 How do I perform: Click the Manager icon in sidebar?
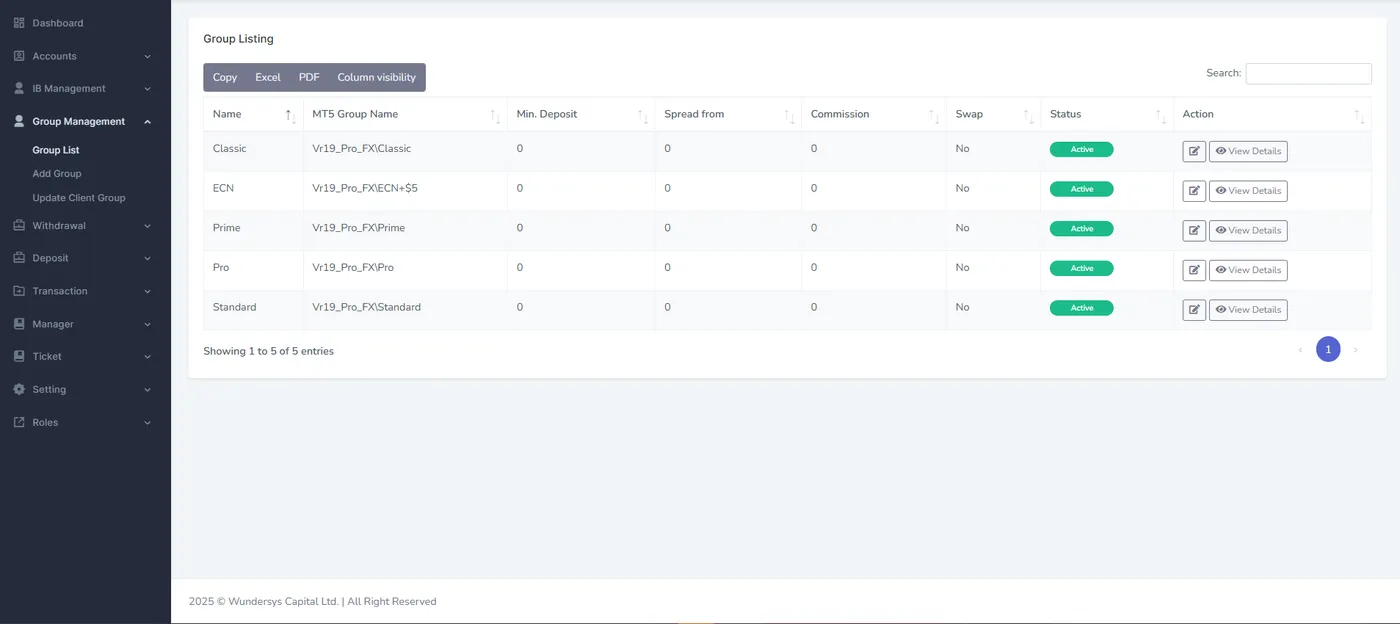(x=19, y=324)
